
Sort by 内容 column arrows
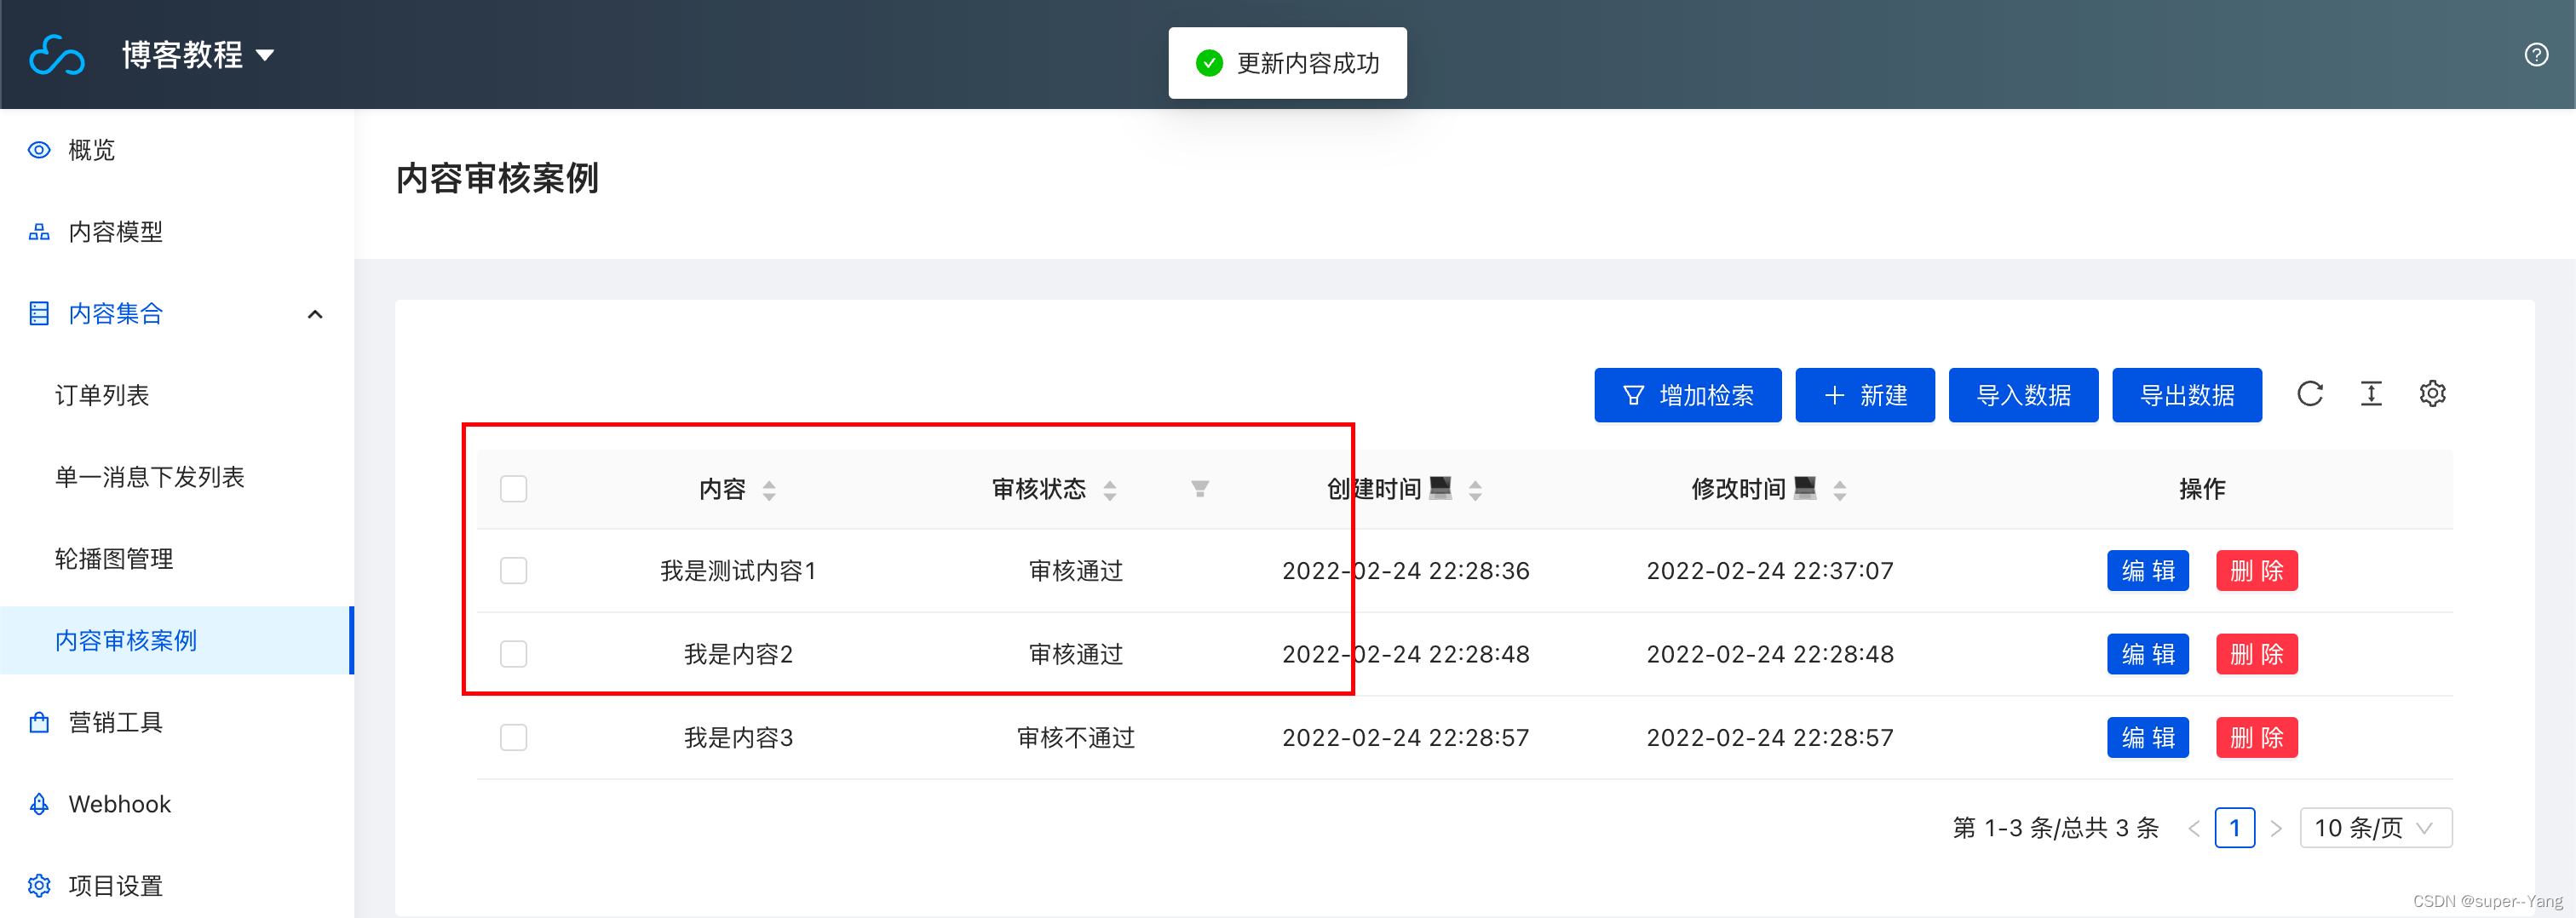(x=769, y=490)
